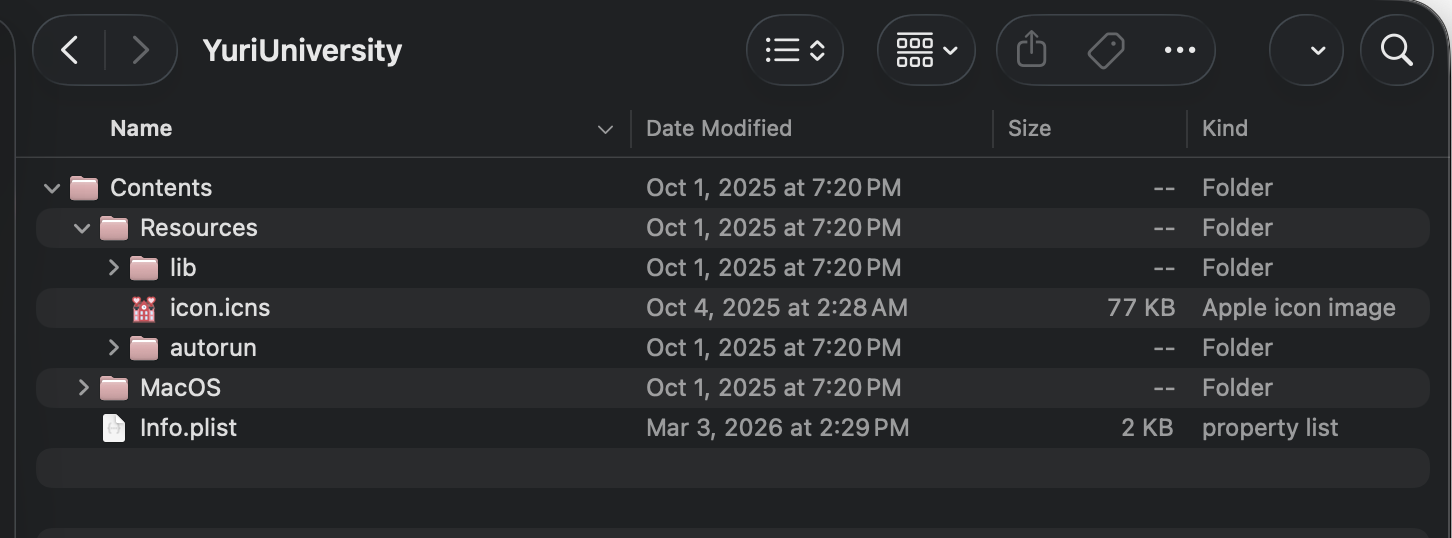Collapse the Resources folder

point(82,228)
